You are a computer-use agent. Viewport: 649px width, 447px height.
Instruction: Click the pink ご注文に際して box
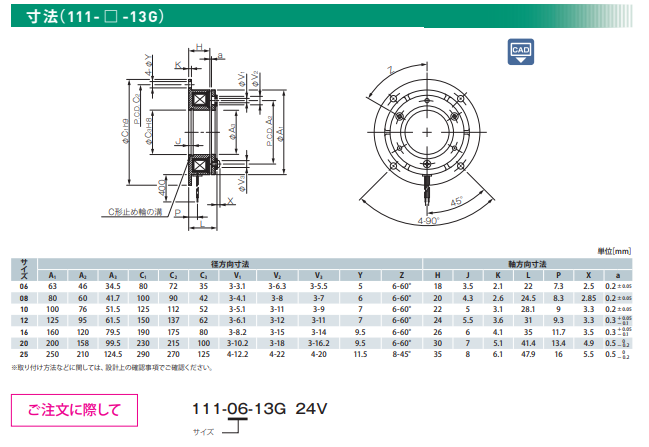74,408
